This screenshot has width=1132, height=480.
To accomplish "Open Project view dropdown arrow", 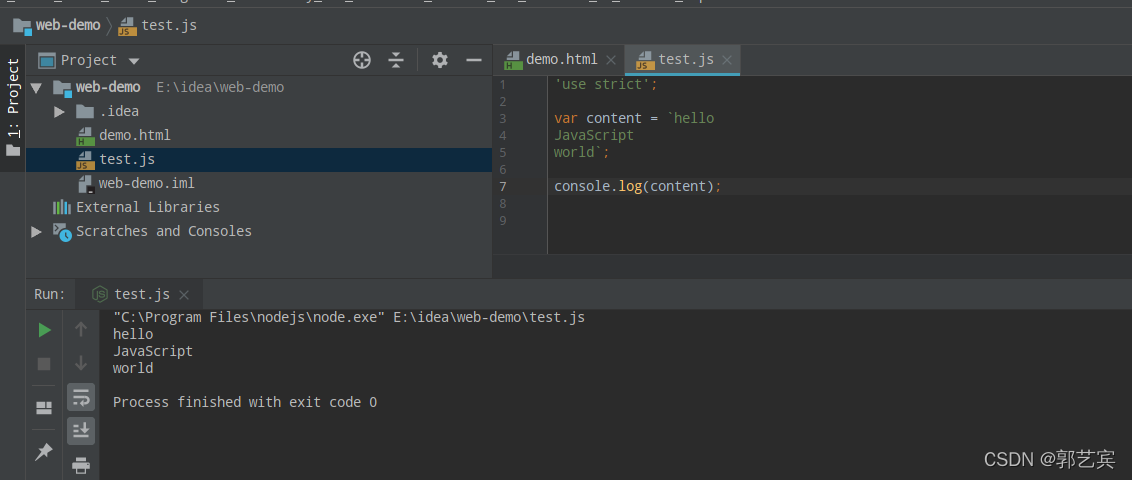I will click(x=134, y=61).
